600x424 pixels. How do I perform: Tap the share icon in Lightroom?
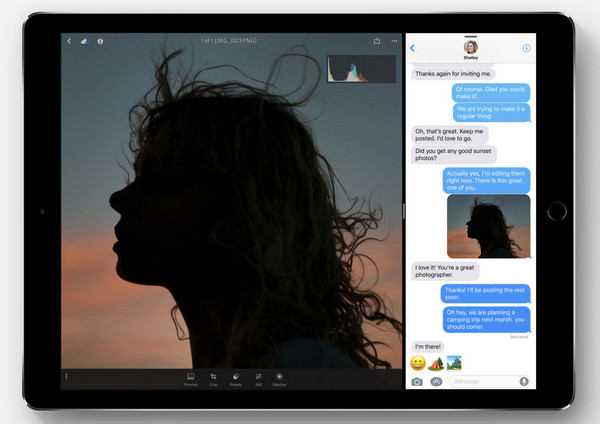[x=377, y=41]
